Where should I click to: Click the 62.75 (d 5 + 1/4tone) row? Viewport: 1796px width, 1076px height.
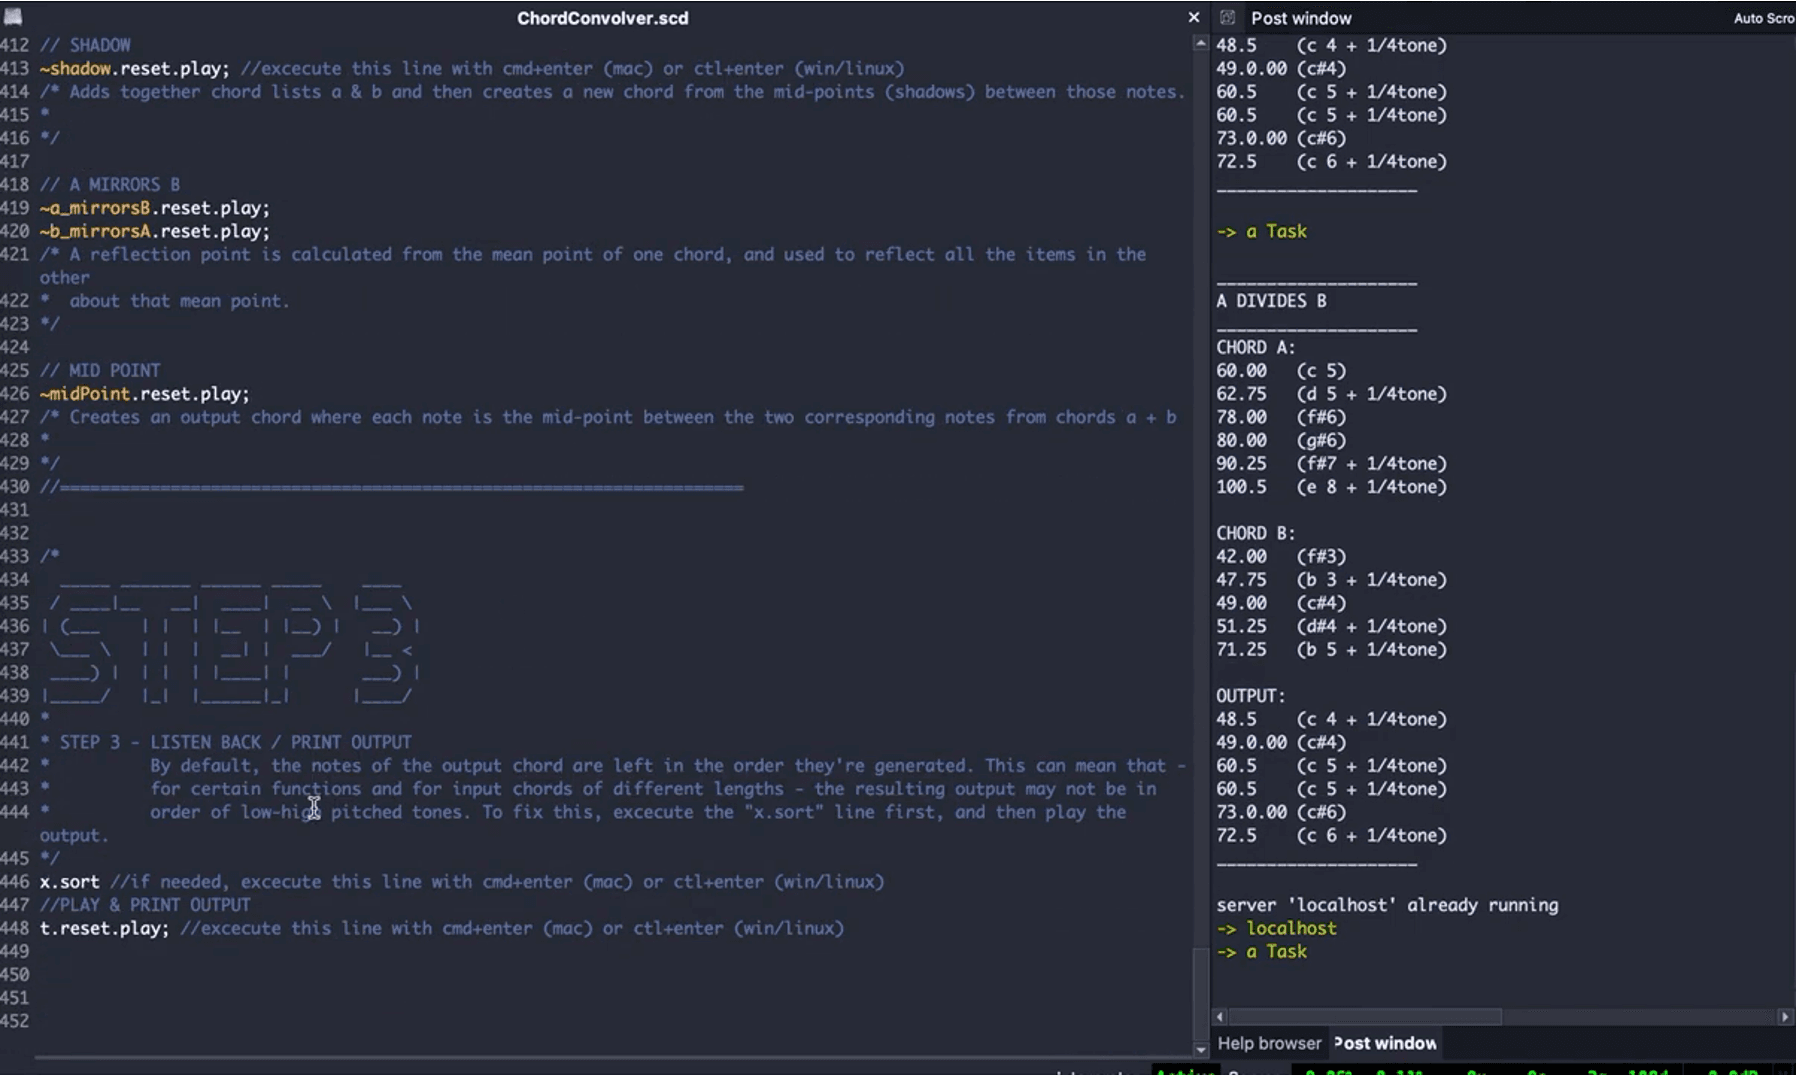click(1331, 394)
